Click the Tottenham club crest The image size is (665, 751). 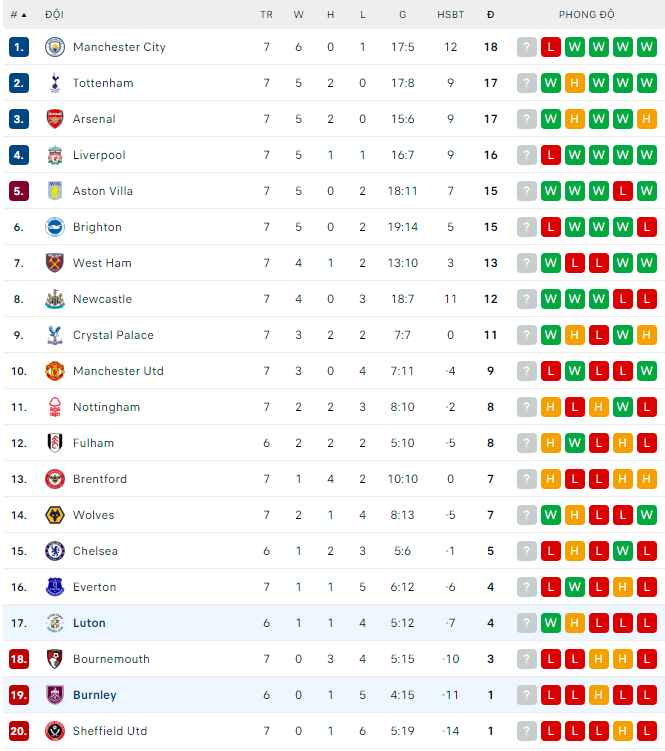55,83
